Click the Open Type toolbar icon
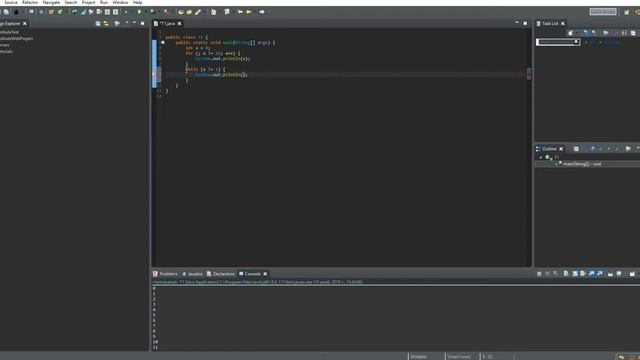Viewport: 640px width, 360px height. [181, 12]
